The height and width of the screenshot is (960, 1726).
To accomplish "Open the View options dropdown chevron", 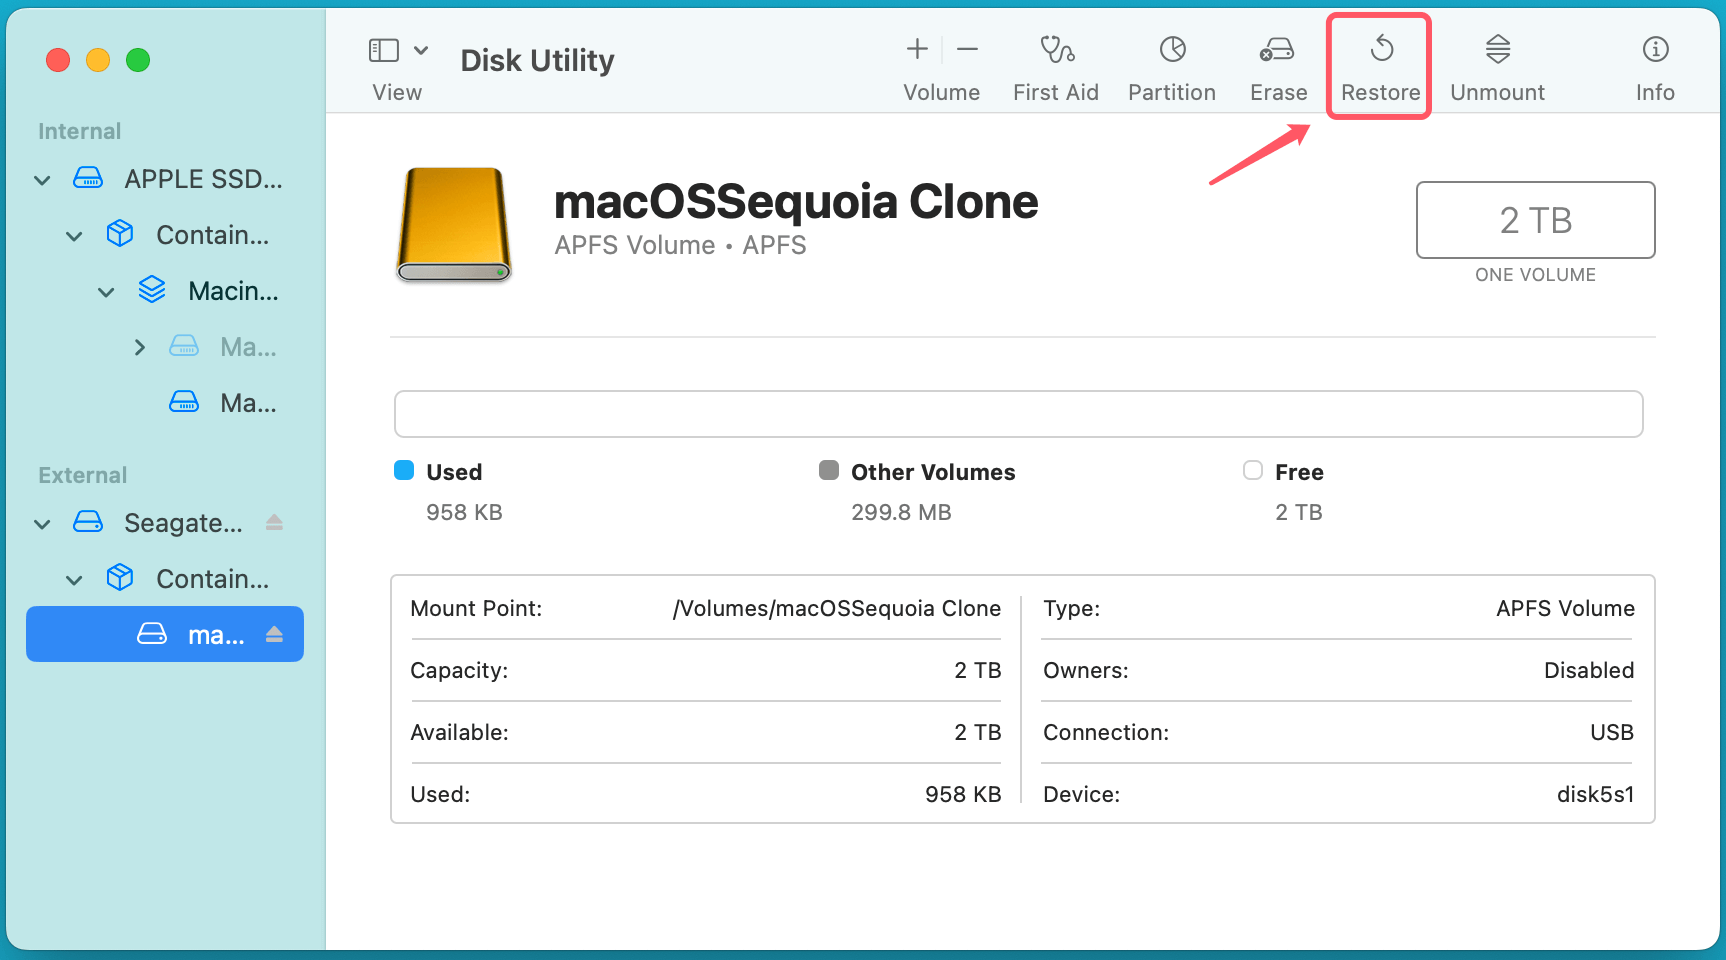I will pos(421,50).
